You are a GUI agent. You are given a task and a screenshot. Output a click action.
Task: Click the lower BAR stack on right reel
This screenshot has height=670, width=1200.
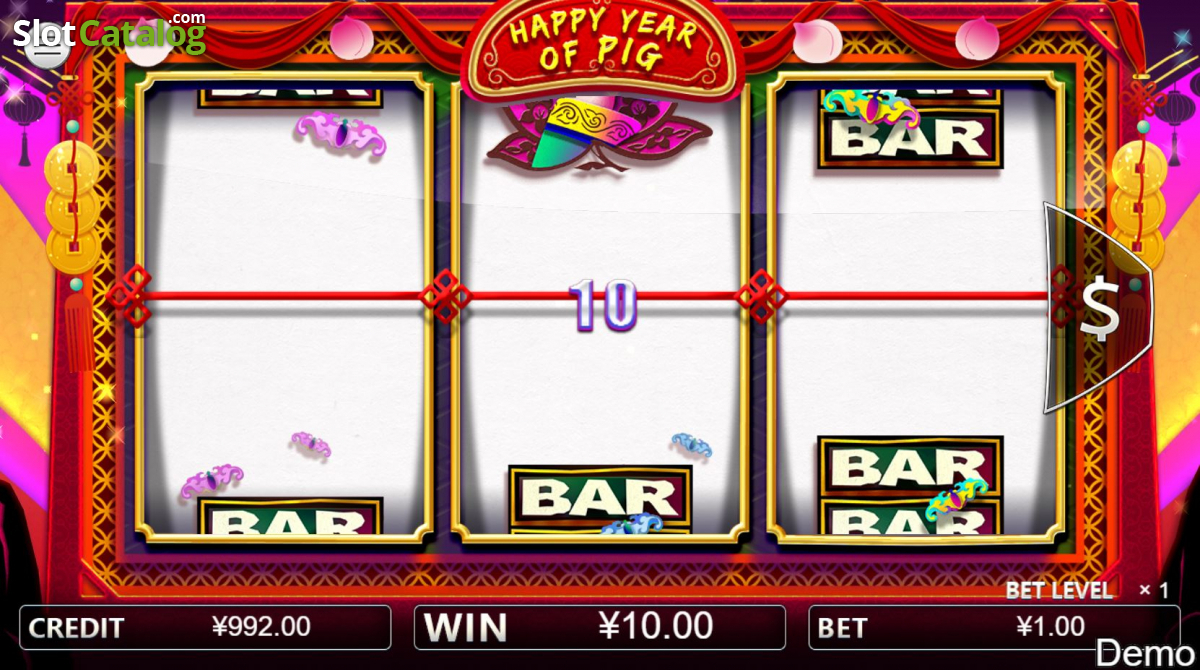point(910,485)
